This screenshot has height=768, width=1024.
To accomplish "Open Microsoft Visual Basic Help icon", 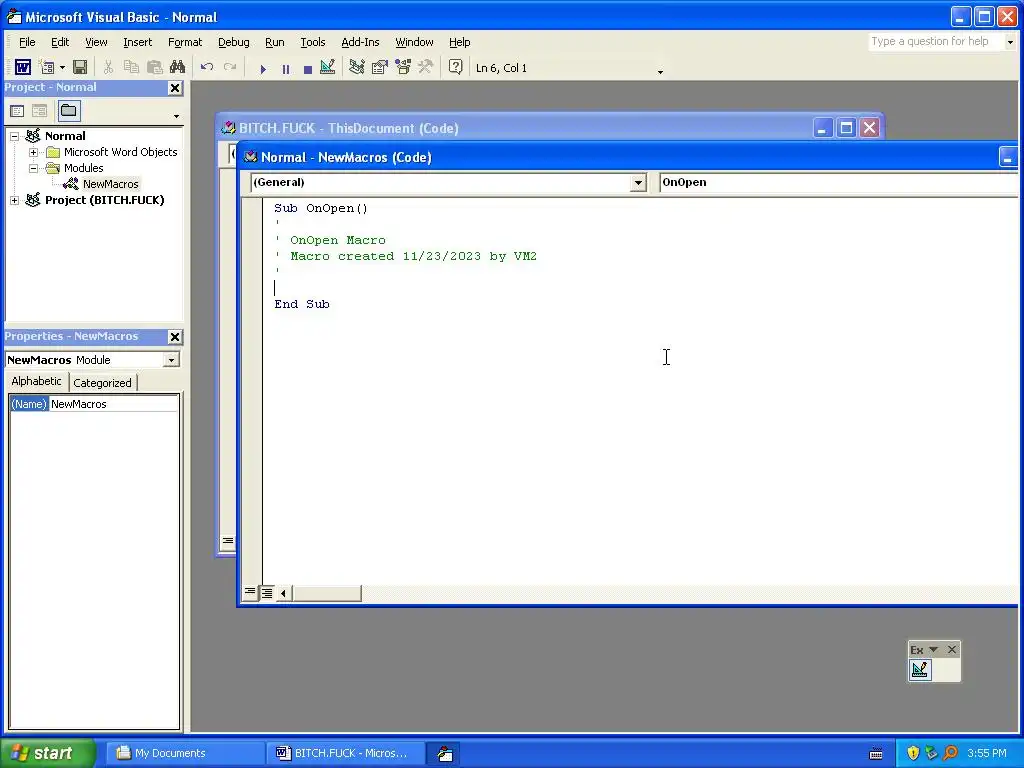I will [456, 67].
